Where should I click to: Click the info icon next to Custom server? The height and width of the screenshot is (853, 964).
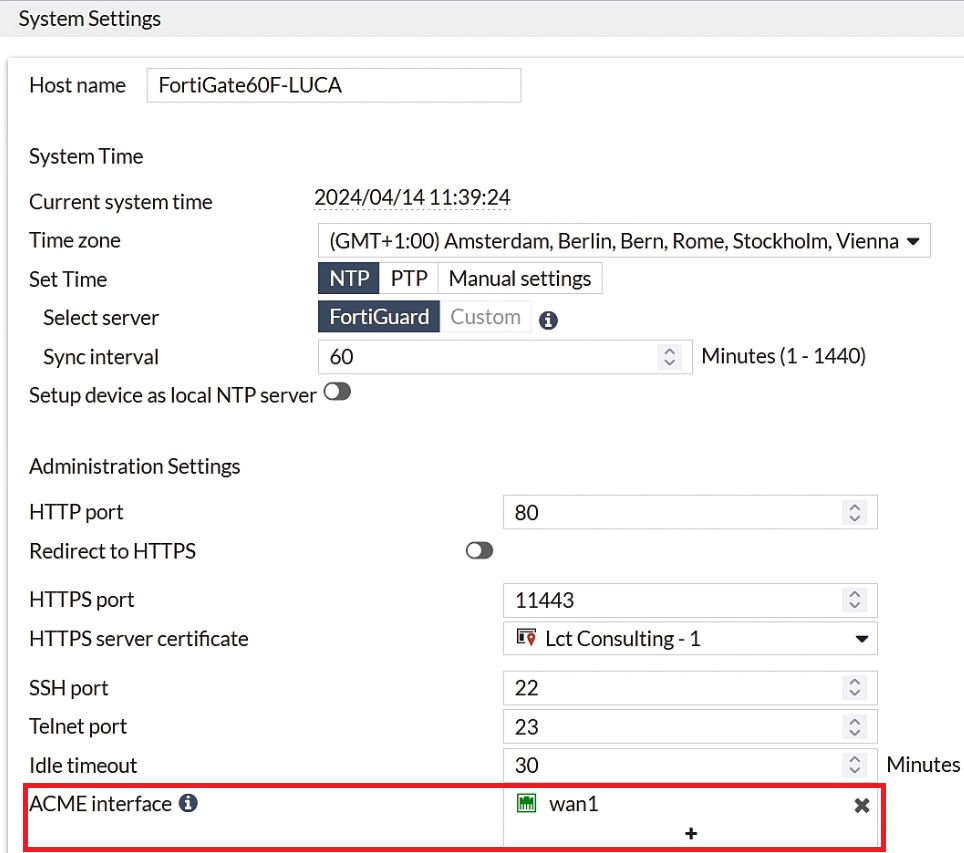(548, 320)
